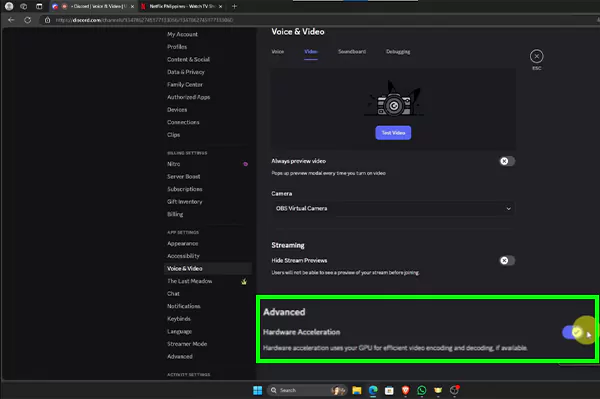Open Accessibility settings
600x399 pixels.
[x=183, y=256]
